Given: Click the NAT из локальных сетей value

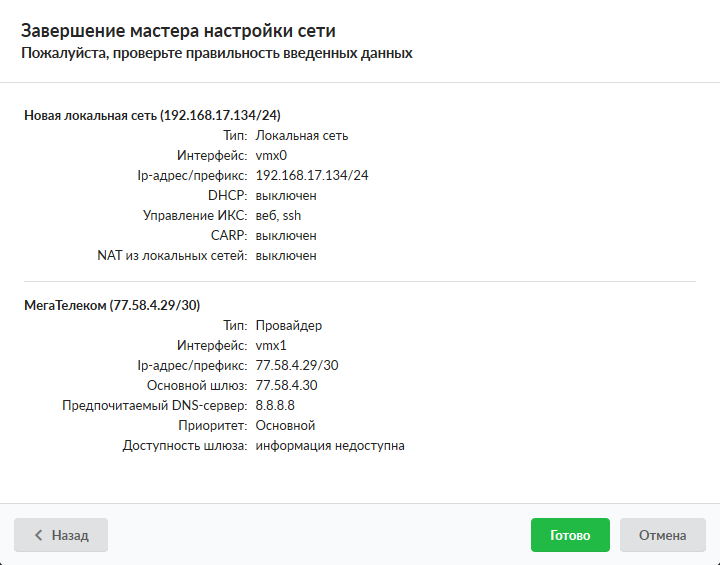Looking at the screenshot, I should [x=286, y=255].
